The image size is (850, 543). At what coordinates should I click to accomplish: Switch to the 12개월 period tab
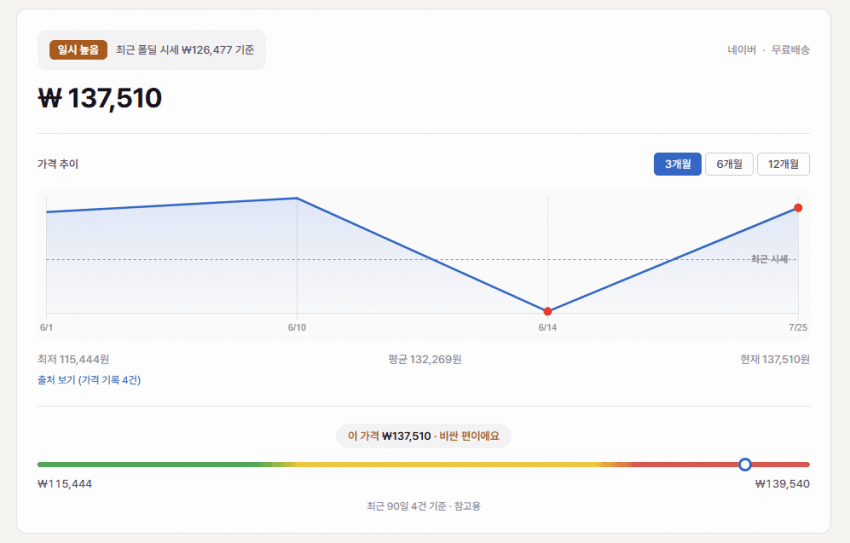tap(783, 164)
